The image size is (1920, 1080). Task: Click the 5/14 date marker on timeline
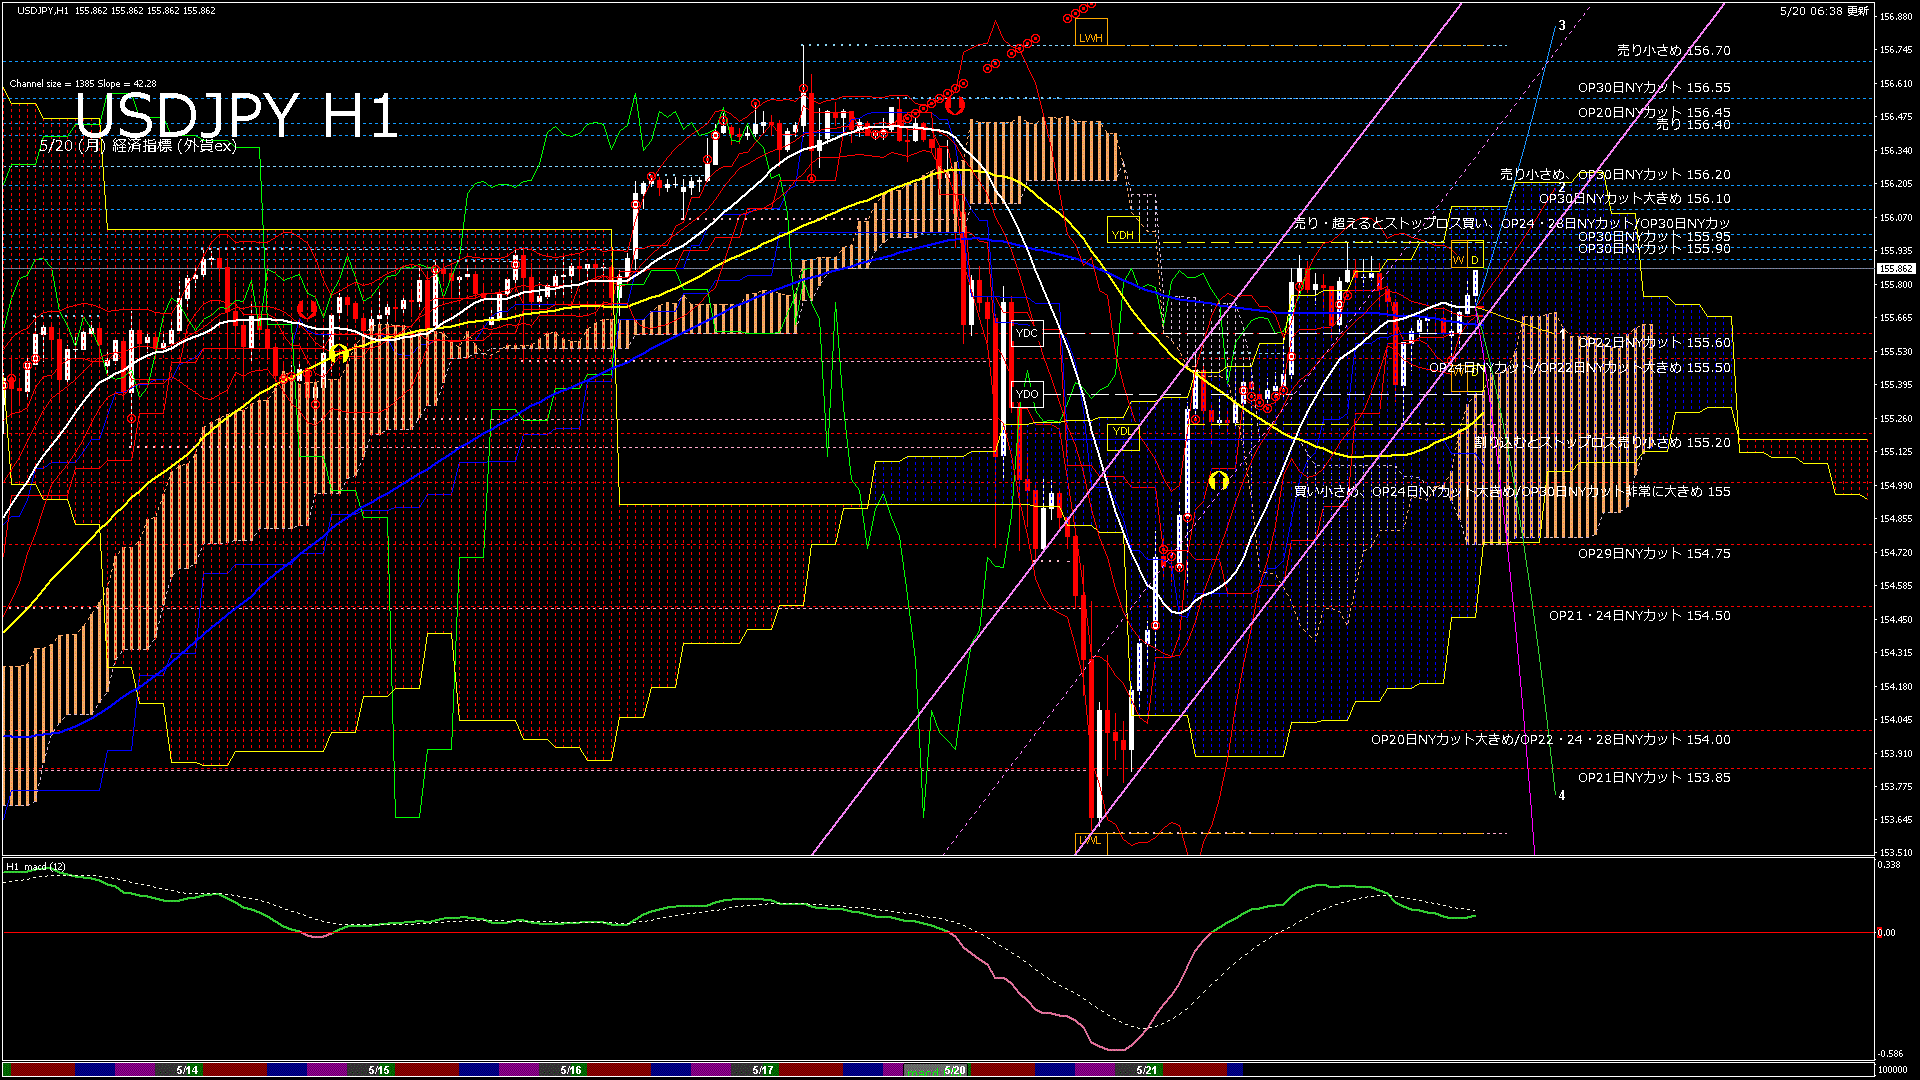click(x=187, y=1070)
